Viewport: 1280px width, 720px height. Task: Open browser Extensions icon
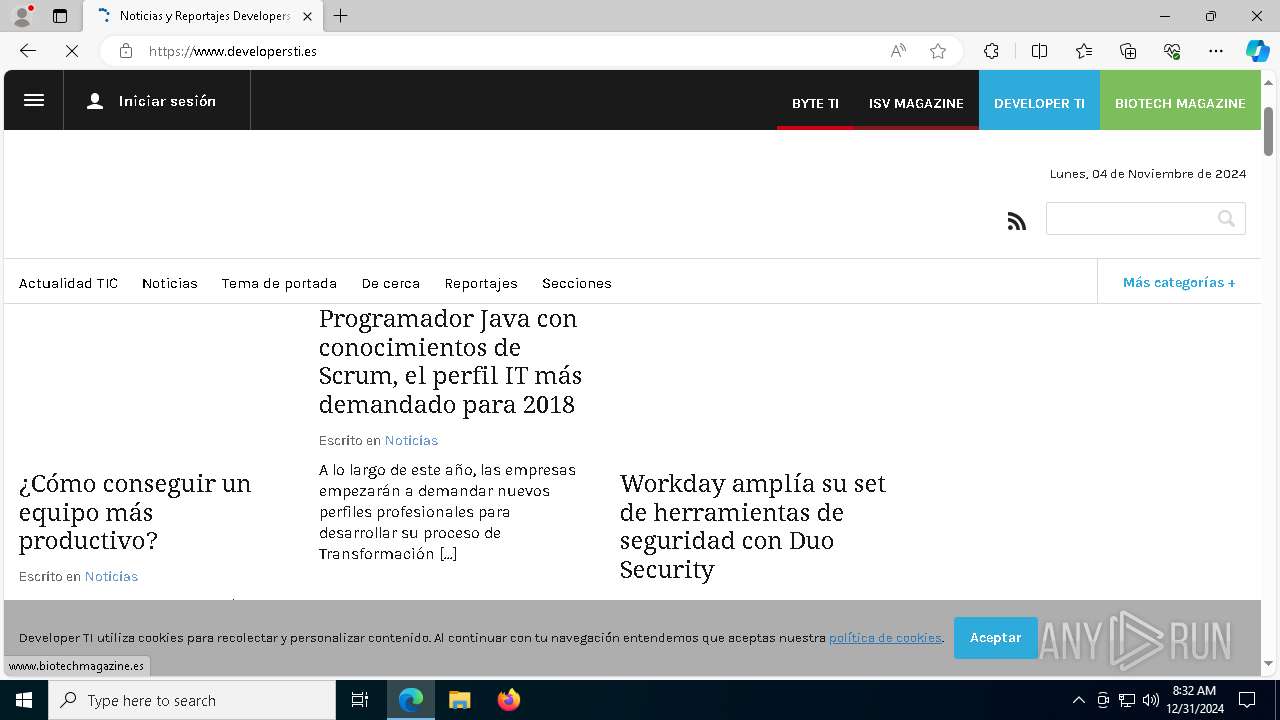pyautogui.click(x=991, y=51)
